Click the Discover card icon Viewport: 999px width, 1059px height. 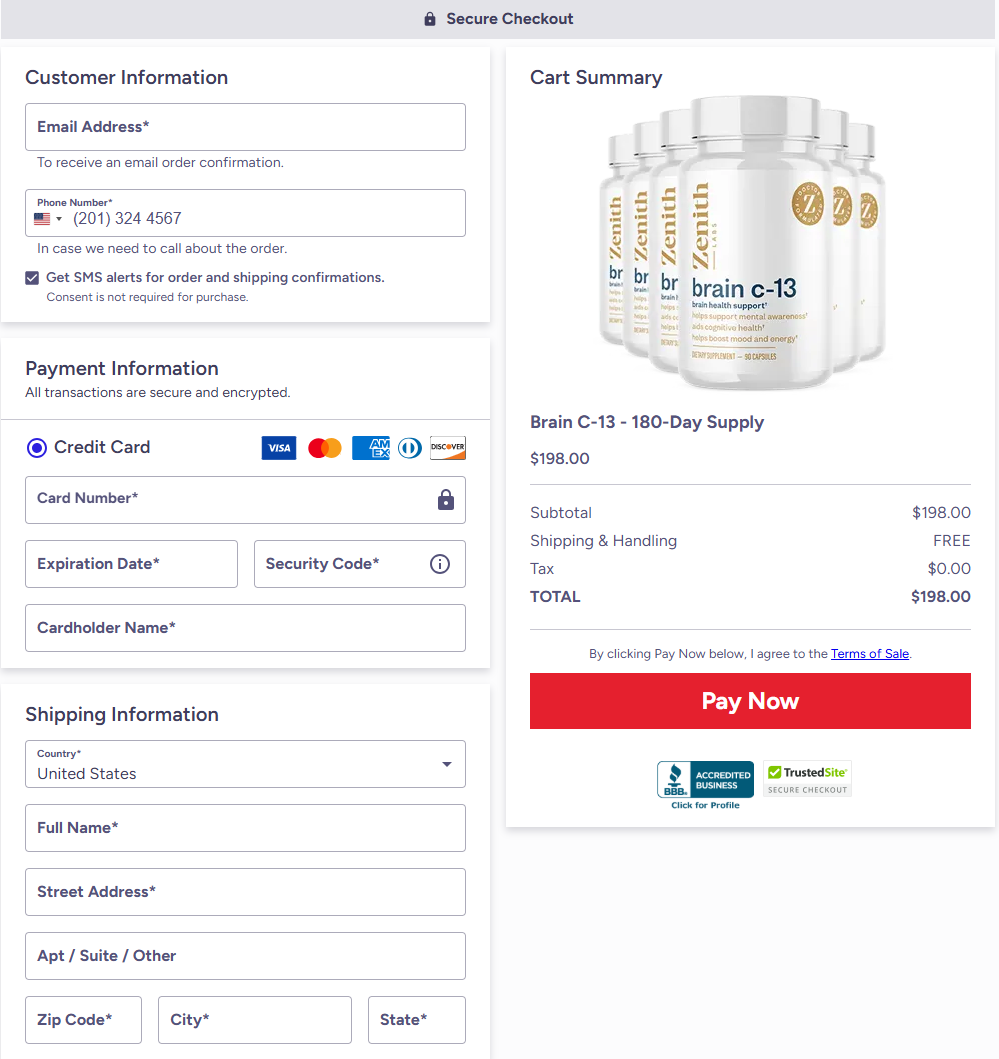pos(448,448)
